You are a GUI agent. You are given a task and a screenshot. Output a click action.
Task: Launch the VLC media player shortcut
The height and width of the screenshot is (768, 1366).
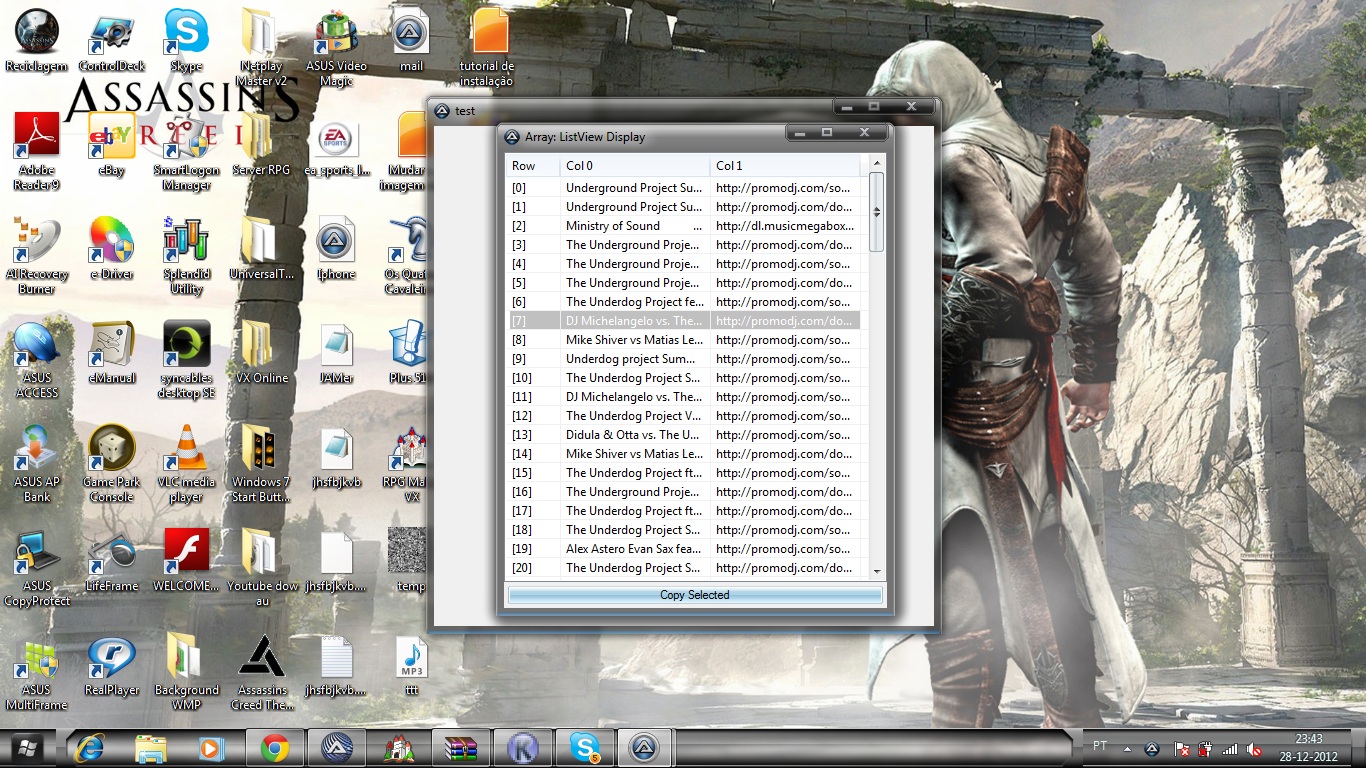[186, 462]
